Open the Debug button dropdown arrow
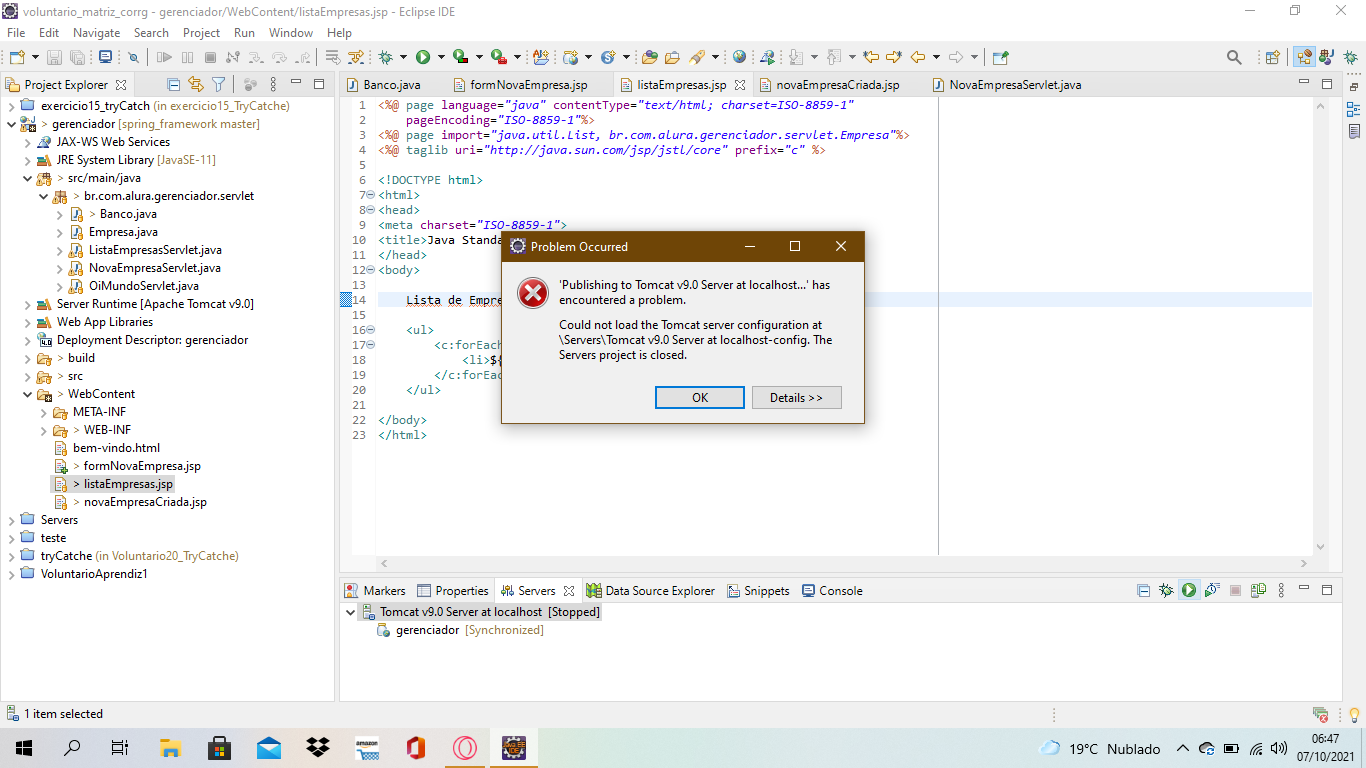Screen dimensions: 1366x768 (x=403, y=58)
